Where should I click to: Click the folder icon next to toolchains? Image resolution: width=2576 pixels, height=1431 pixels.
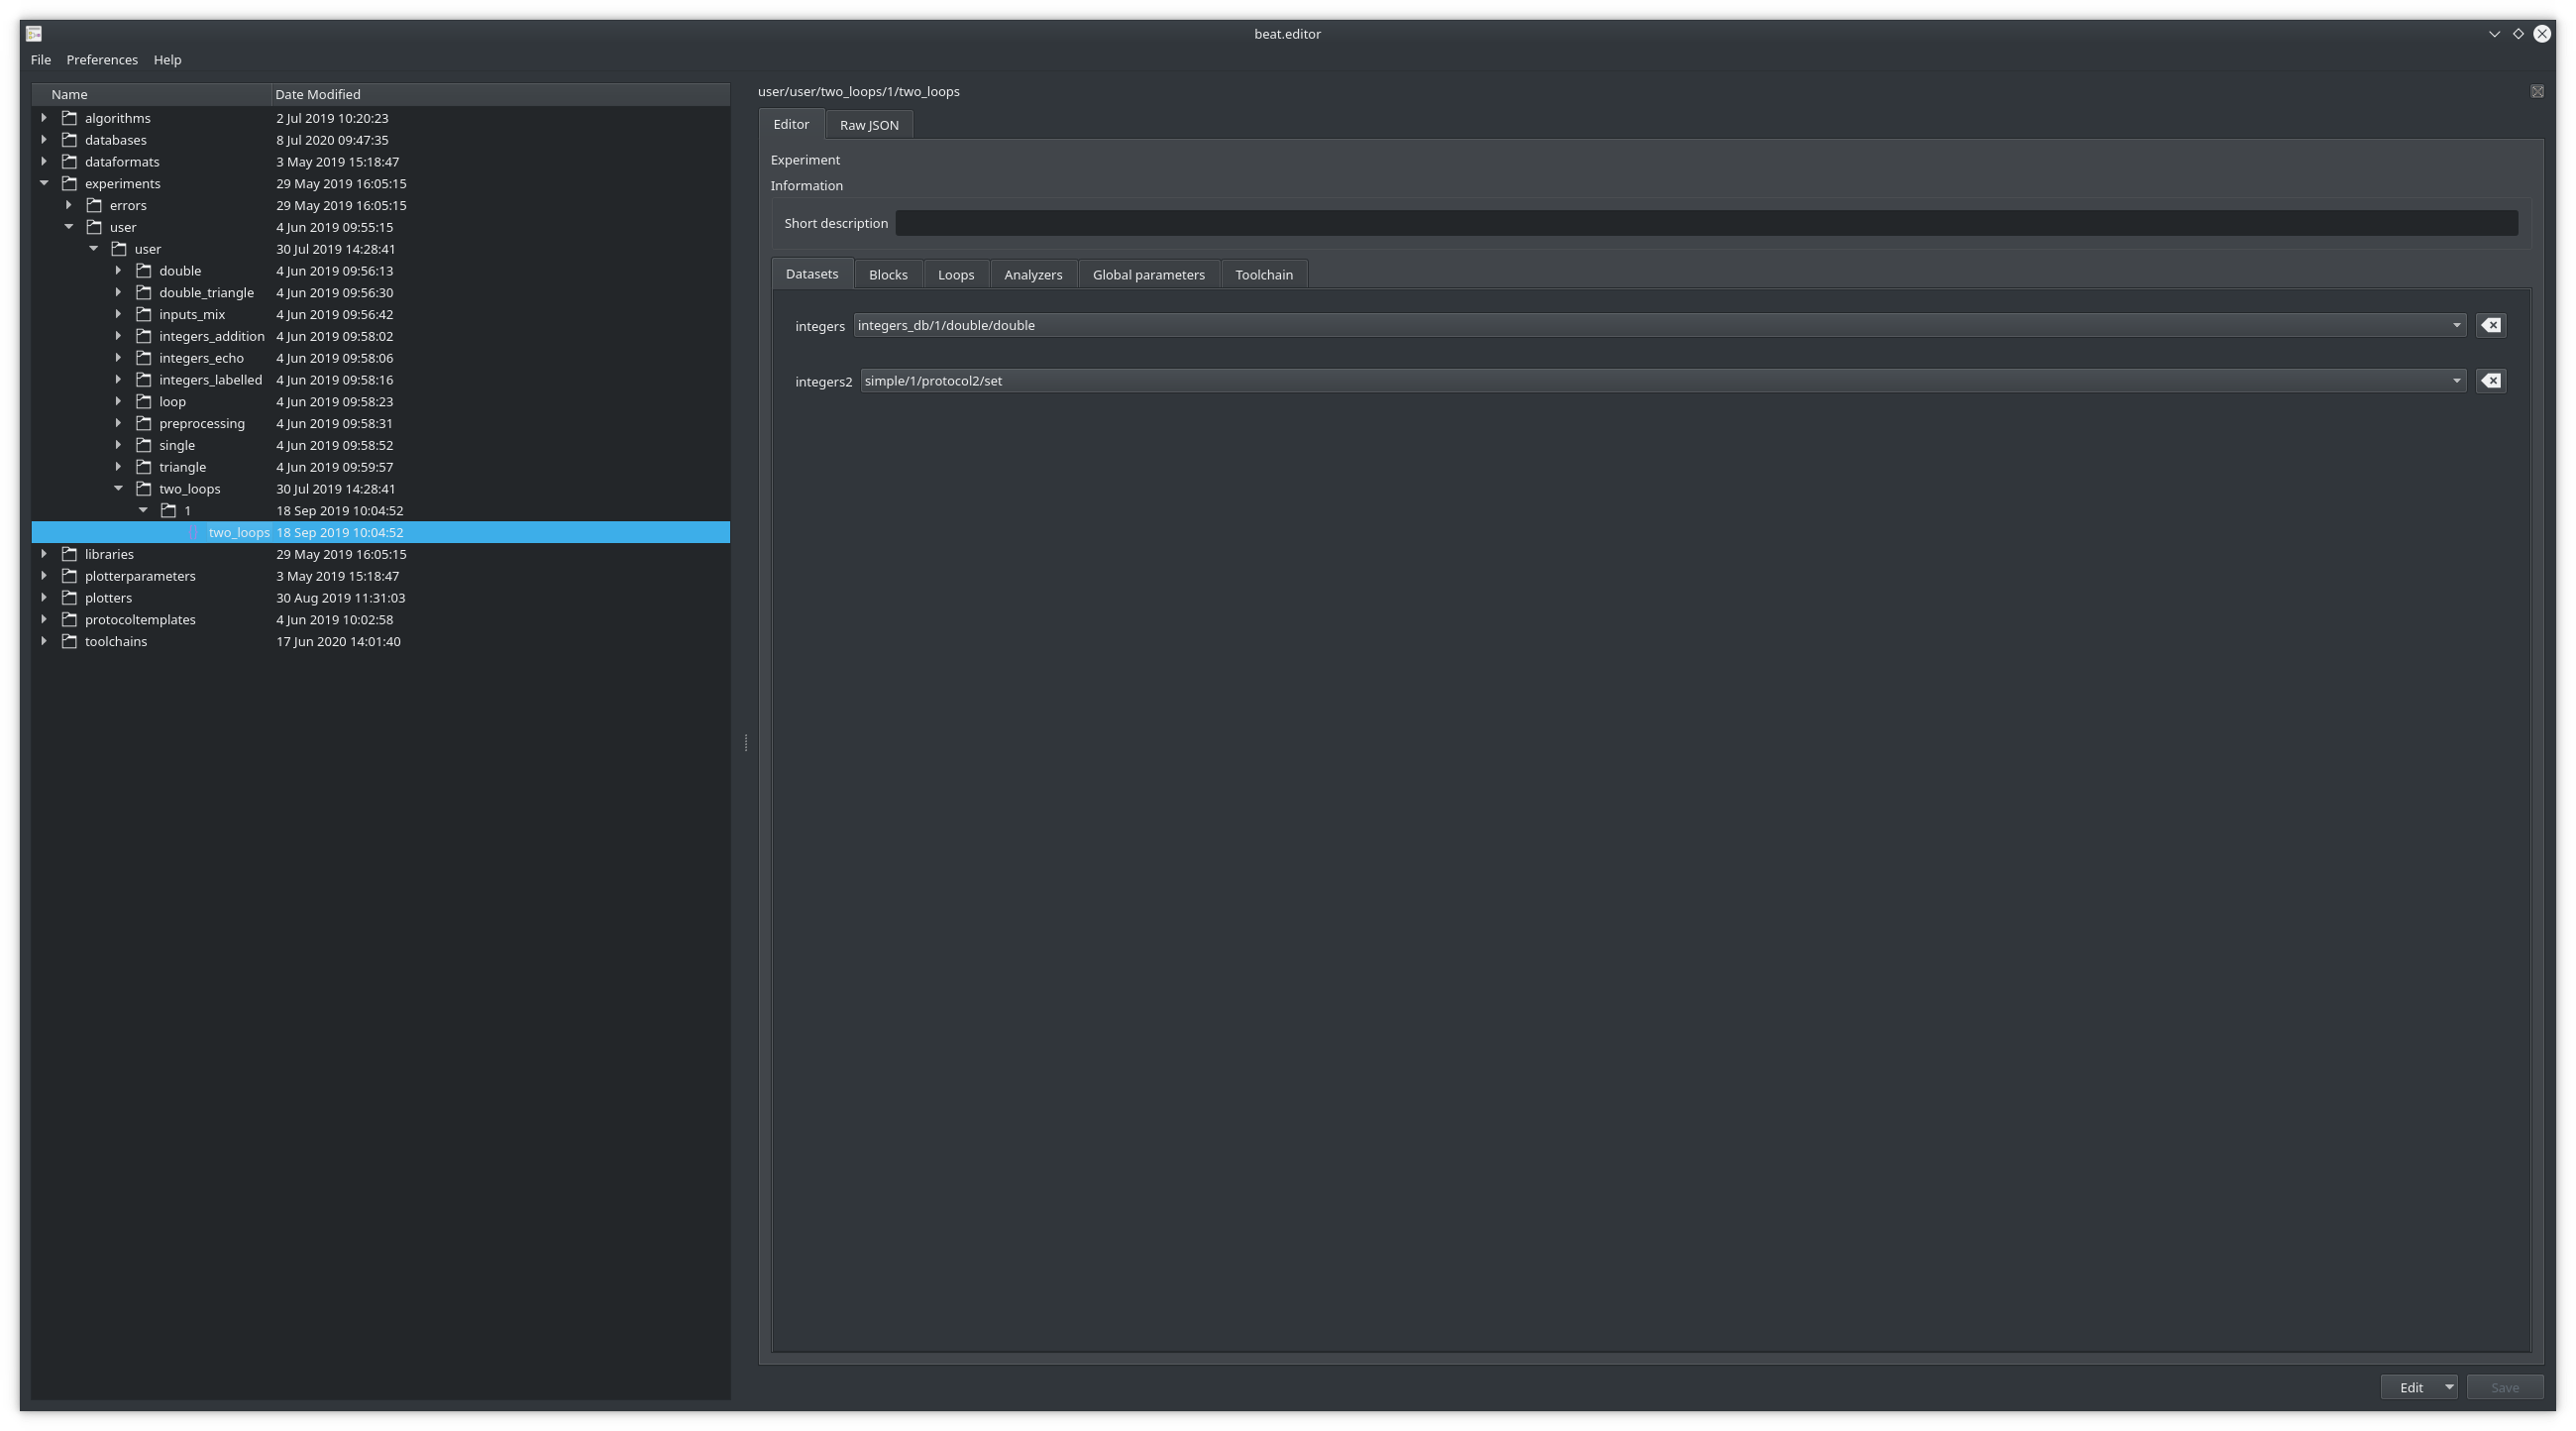70,641
